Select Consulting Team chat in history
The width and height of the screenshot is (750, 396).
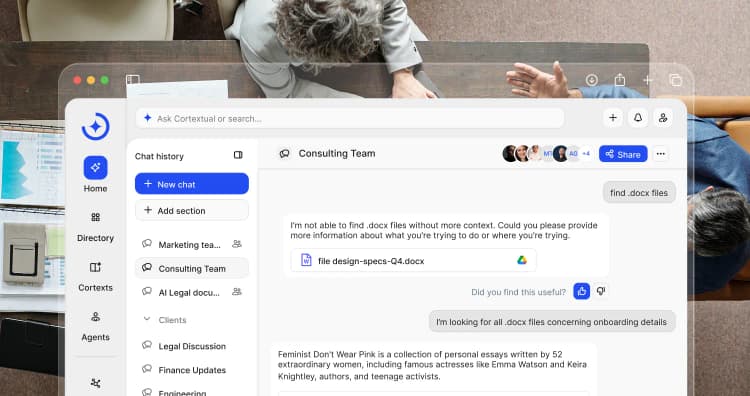click(x=192, y=268)
